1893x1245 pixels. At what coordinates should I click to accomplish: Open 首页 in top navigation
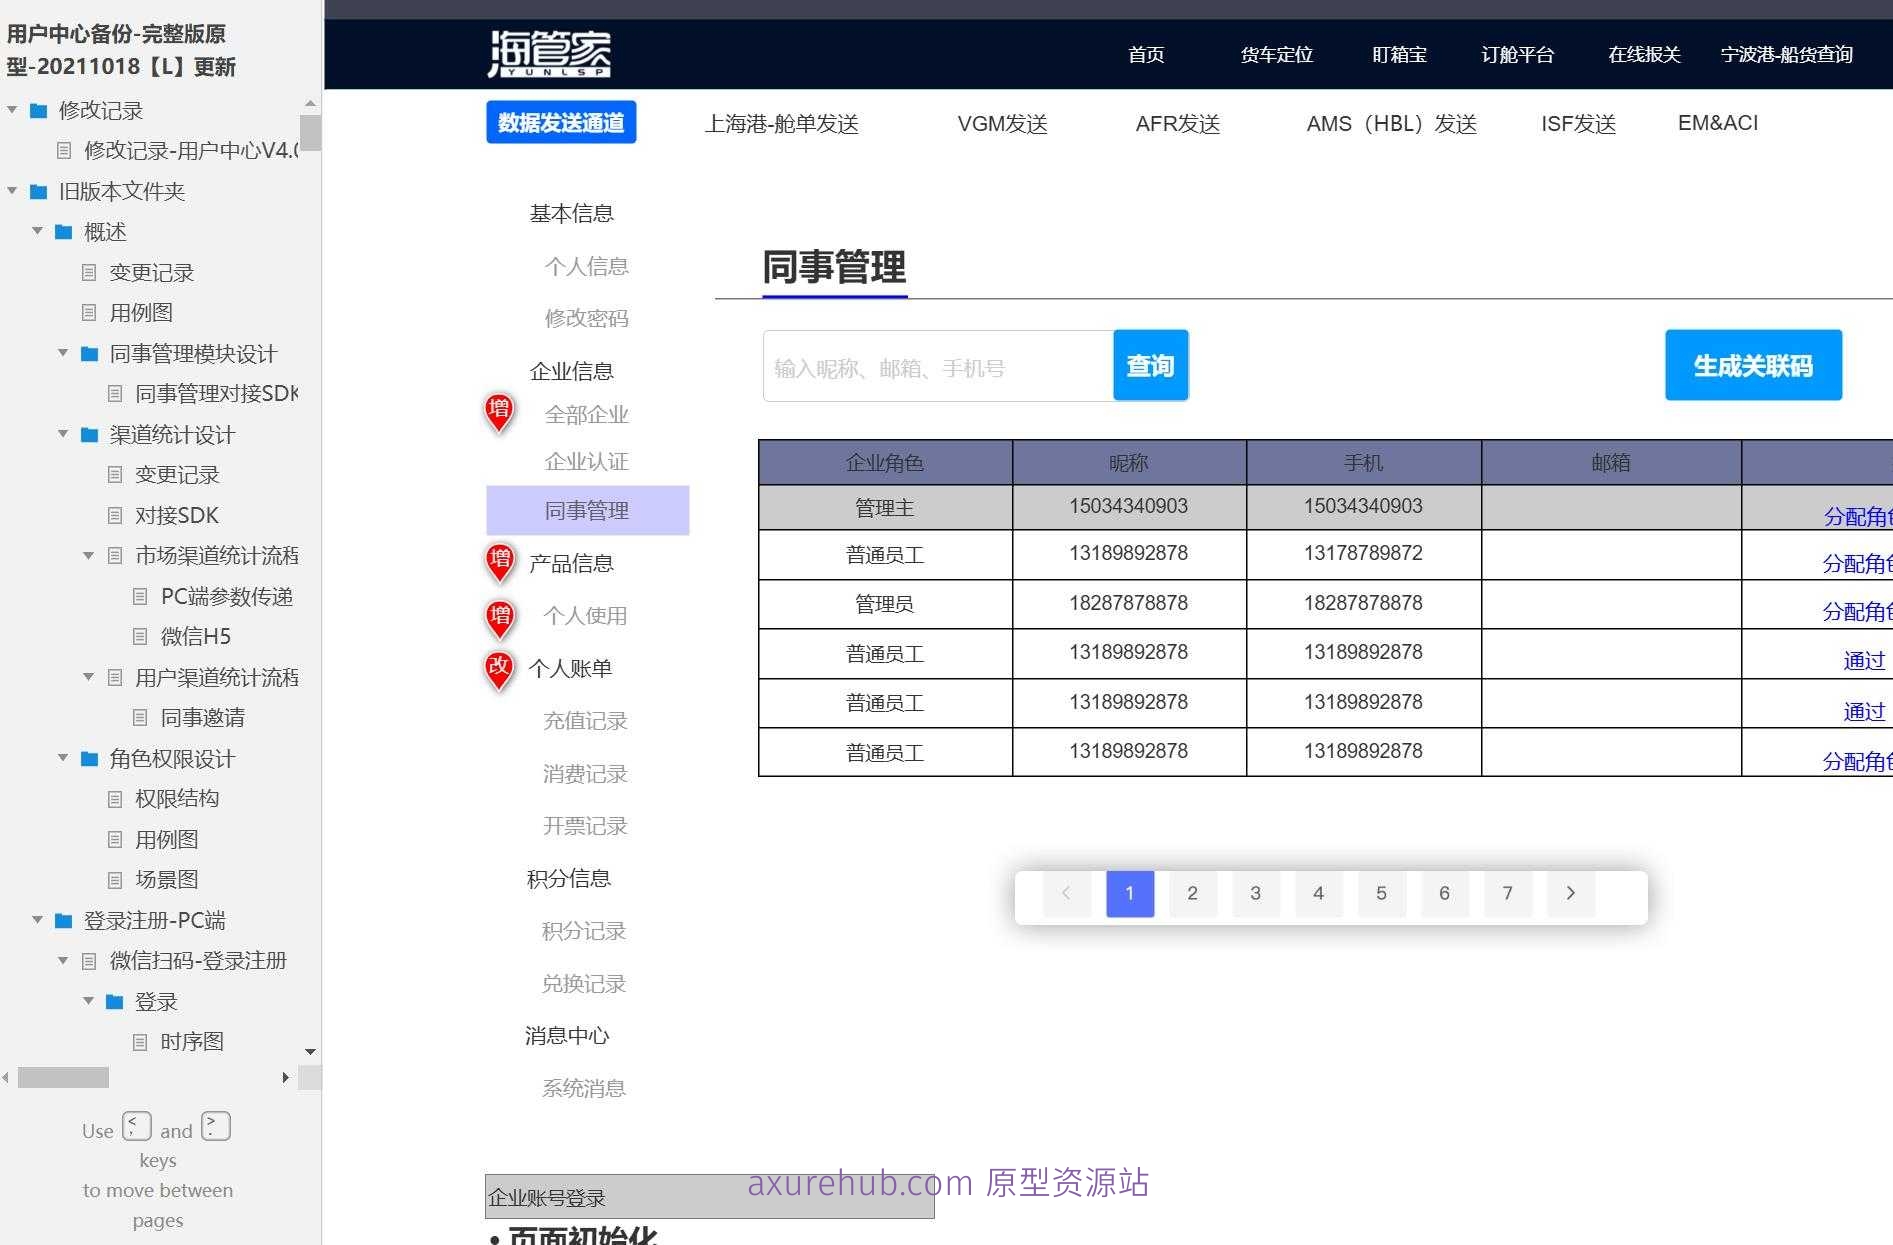point(1146,55)
